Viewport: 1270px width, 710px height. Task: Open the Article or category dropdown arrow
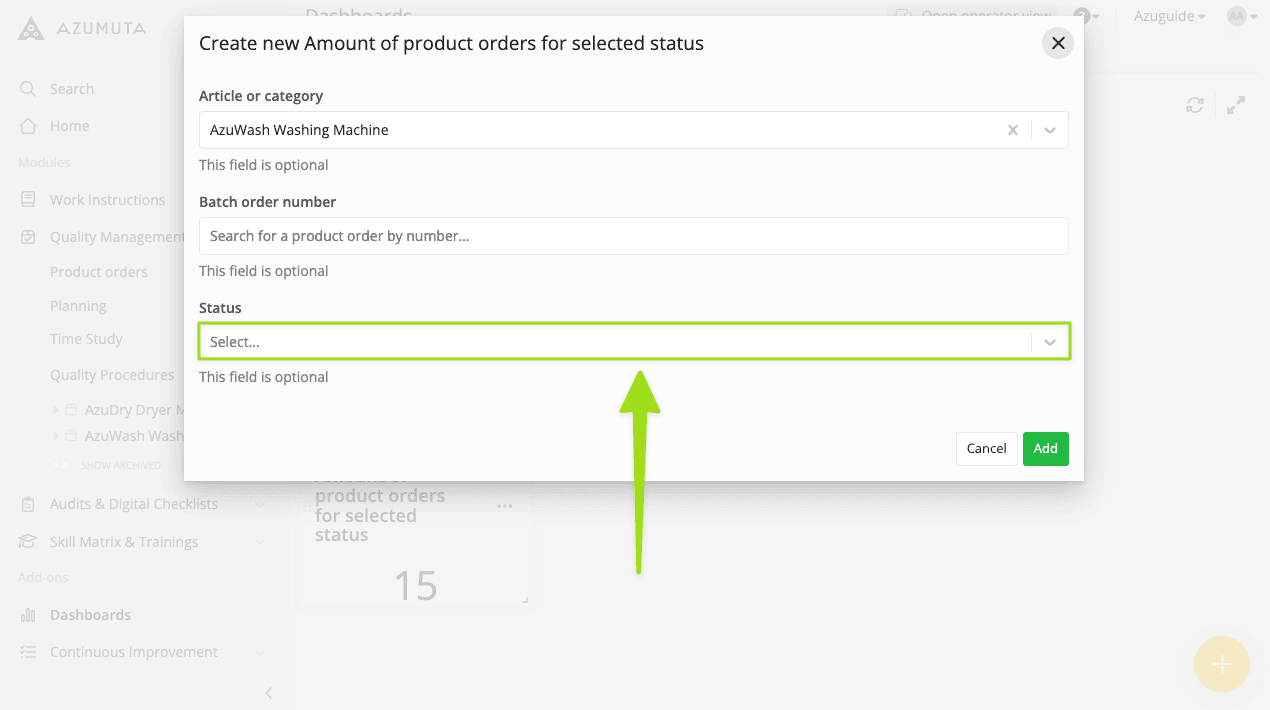[x=1049, y=130]
